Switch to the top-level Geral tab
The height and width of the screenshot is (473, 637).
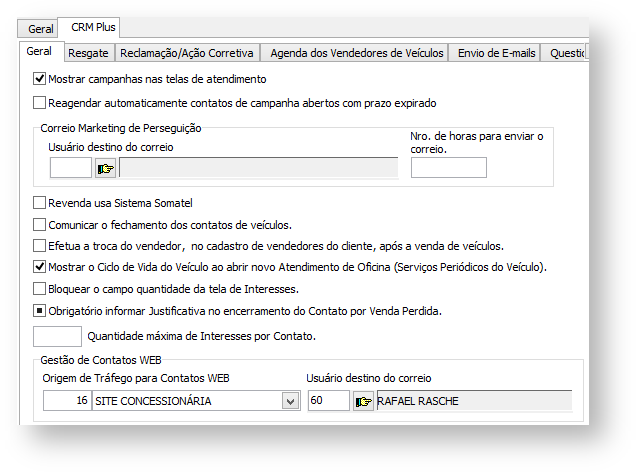(x=41, y=29)
